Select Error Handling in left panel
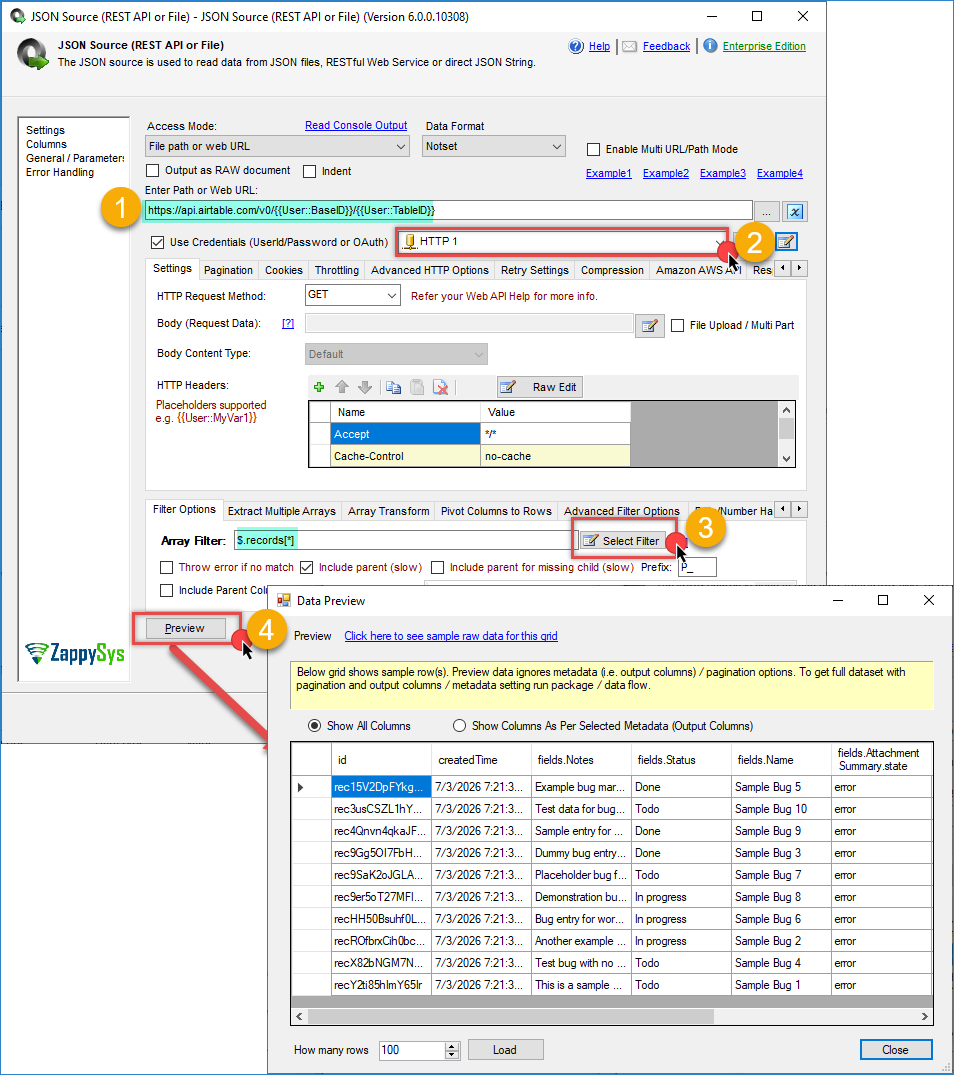The width and height of the screenshot is (954, 1075). [60, 172]
